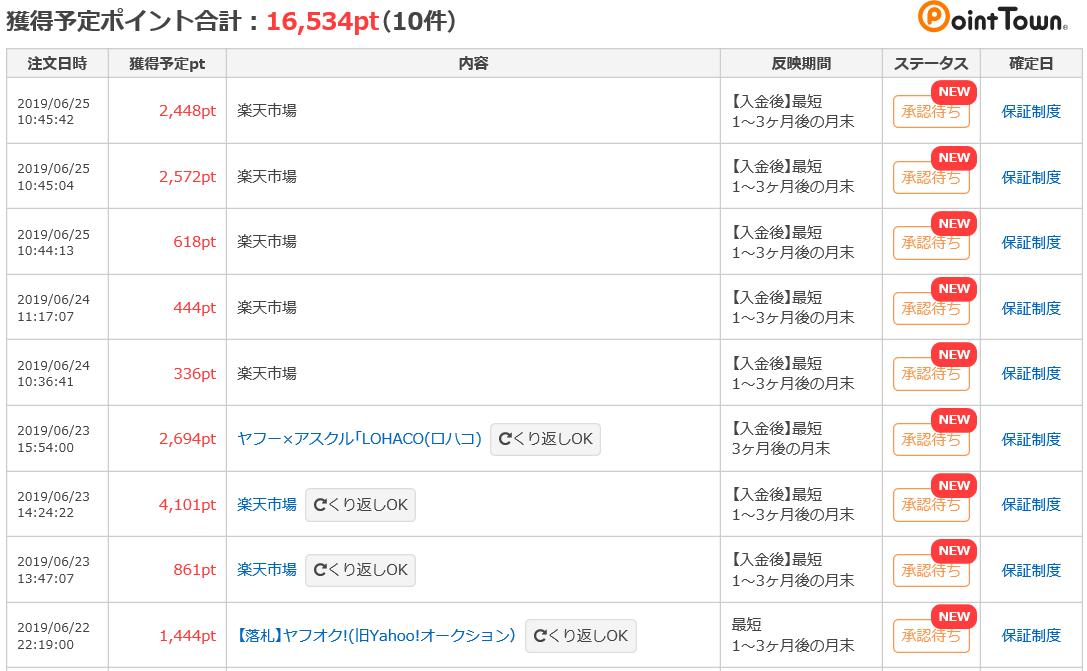Screen dimensions: 1087x671
Task: Click the 2,572pt points value
Action: click(187, 177)
